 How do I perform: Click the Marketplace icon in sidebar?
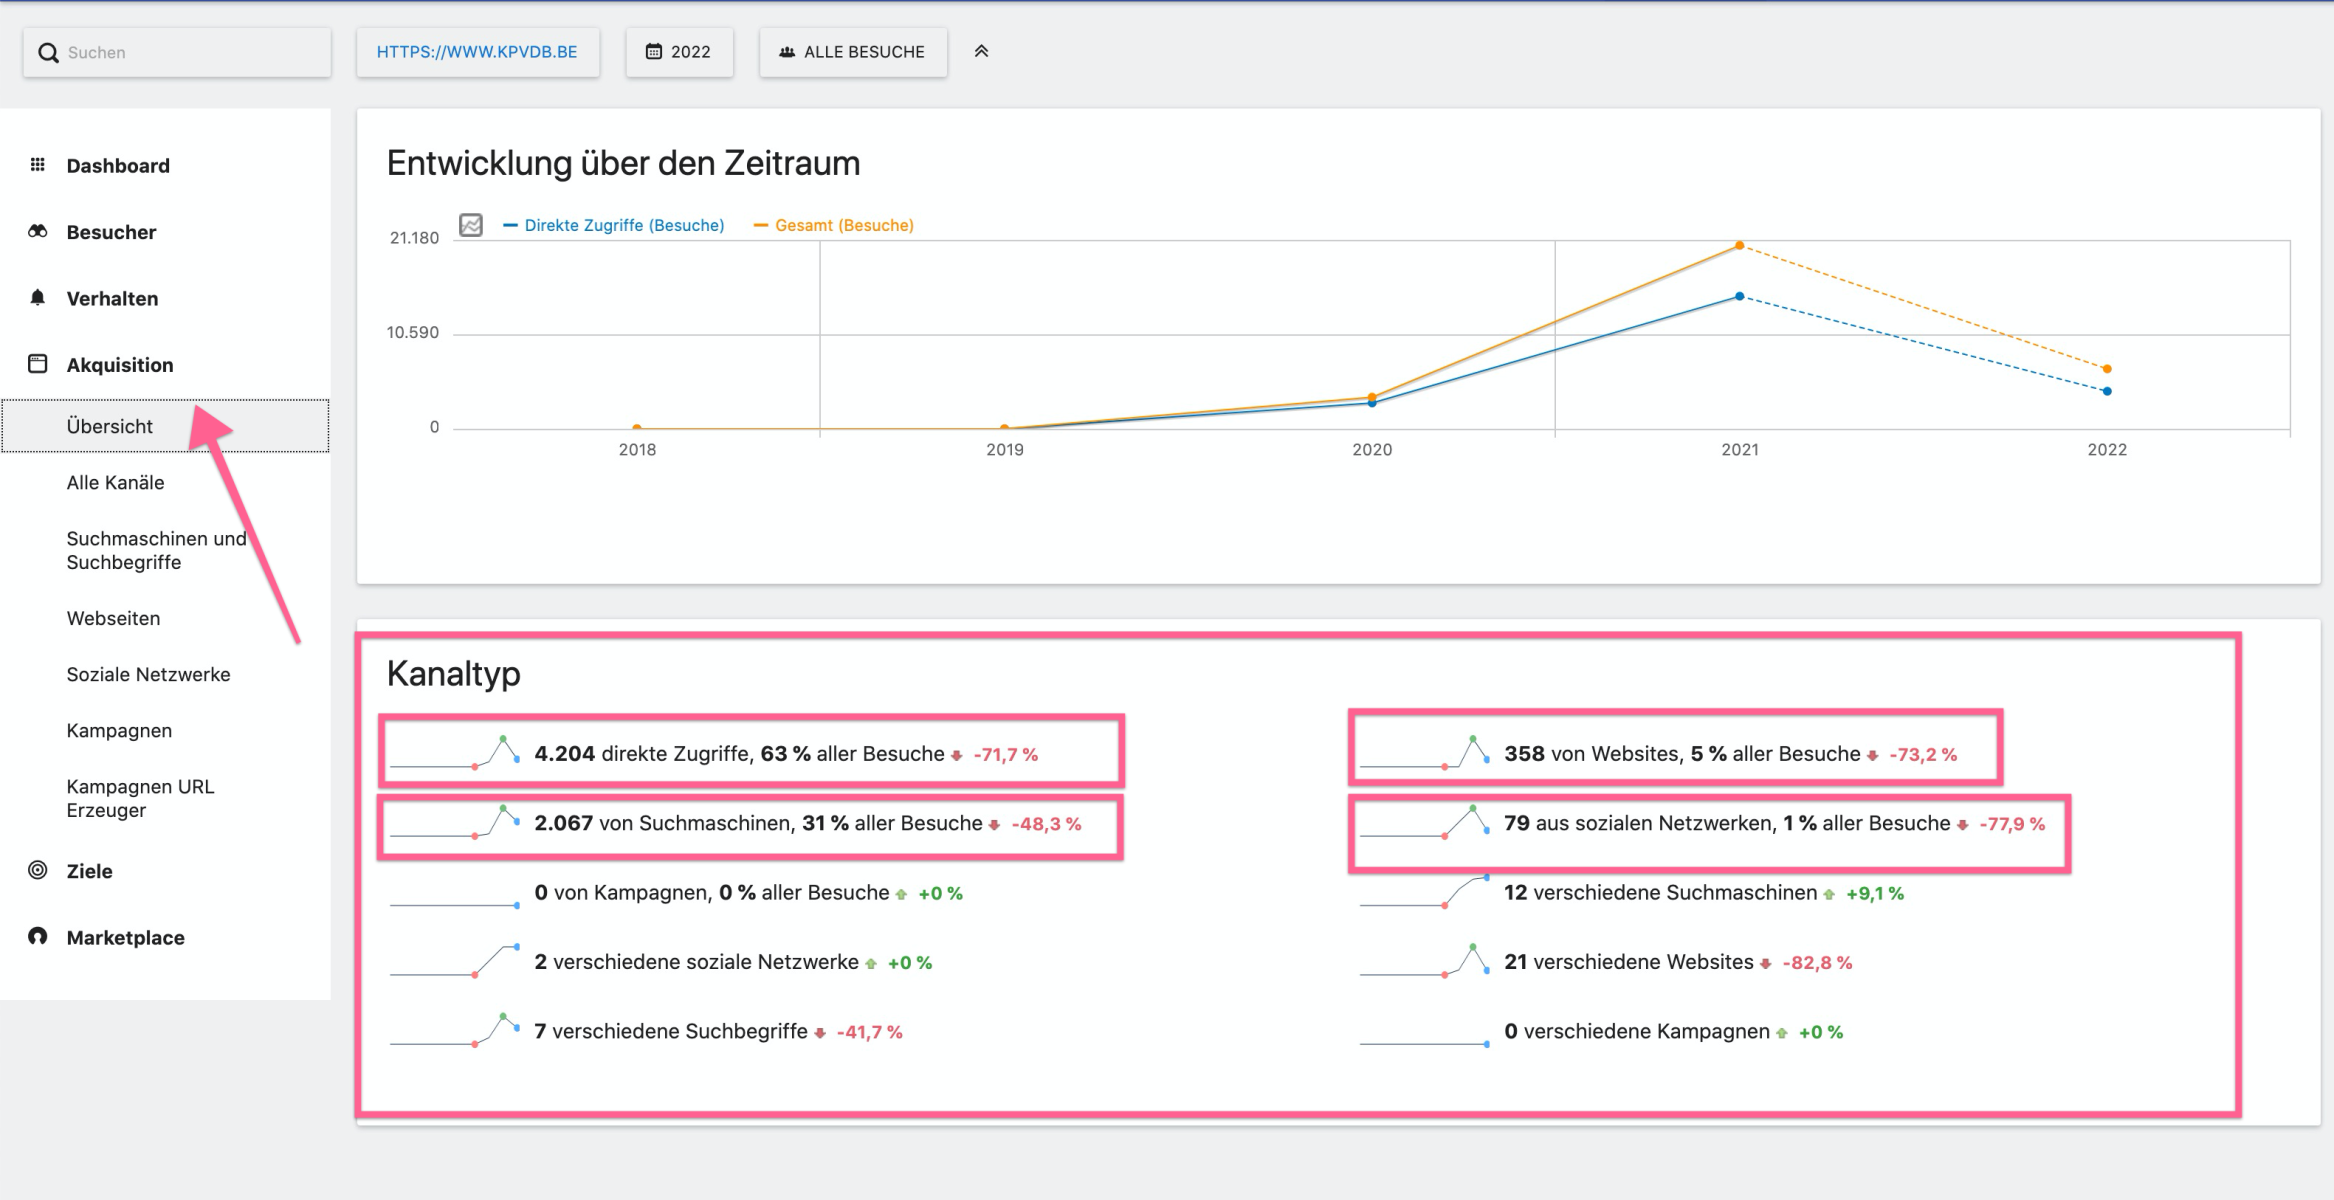pos(38,937)
